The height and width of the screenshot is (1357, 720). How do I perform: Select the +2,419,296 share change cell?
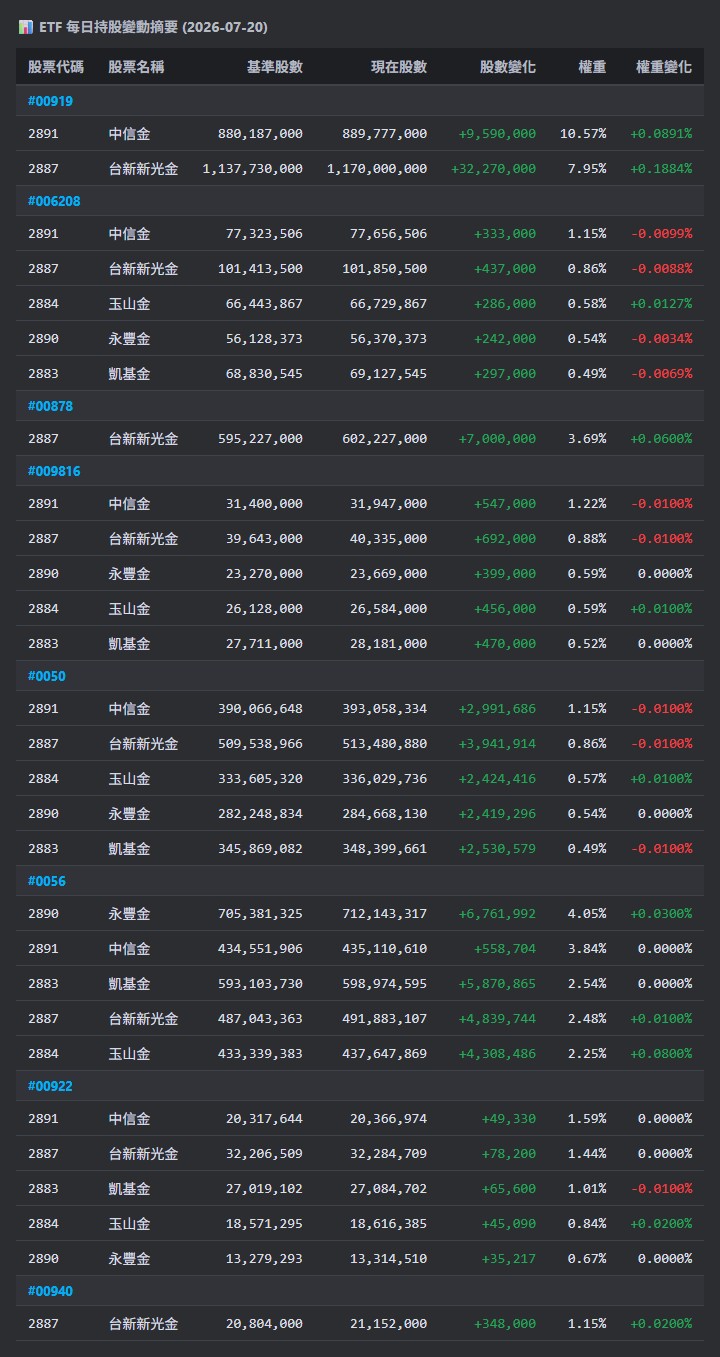[498, 813]
